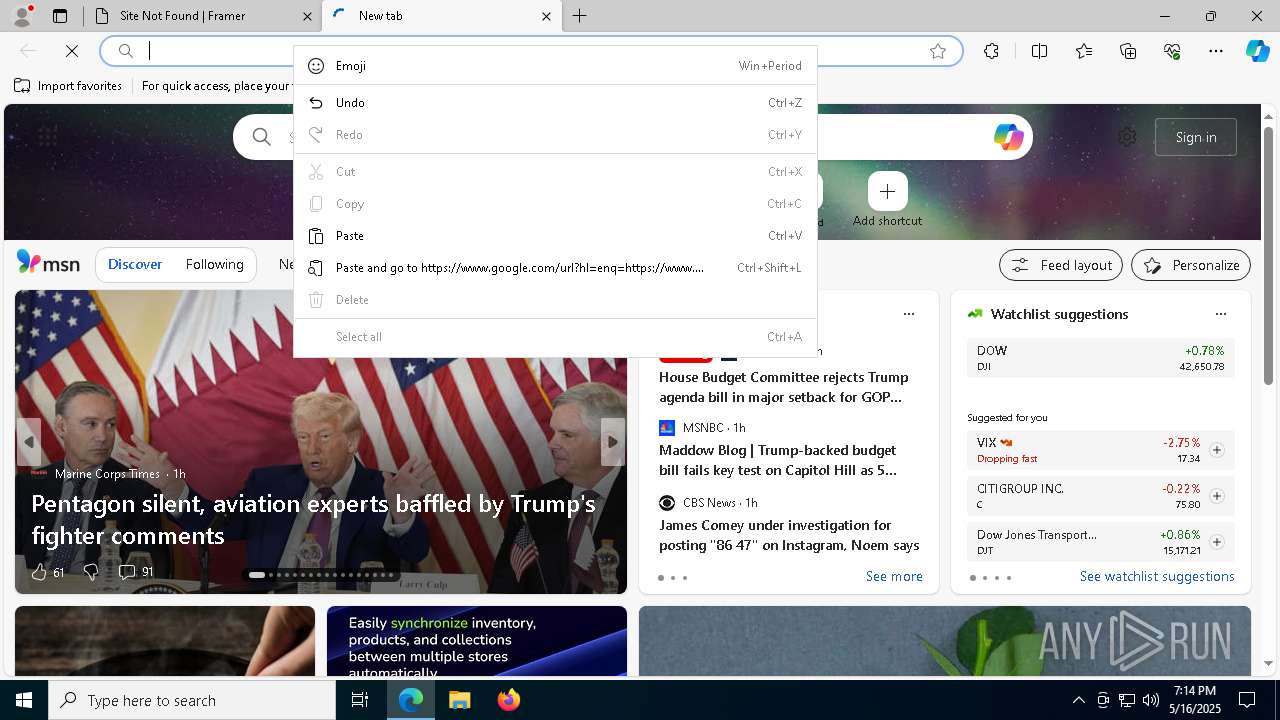Open House Budget Committee headline
Screen dimensions: 1280x720
(783, 387)
